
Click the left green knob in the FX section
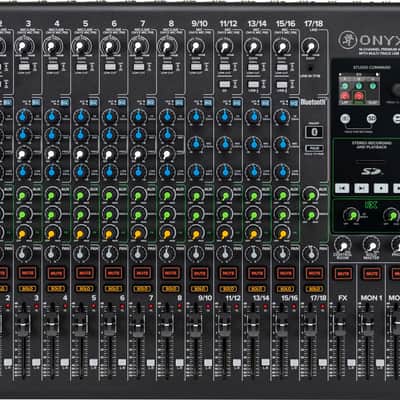[351, 214]
